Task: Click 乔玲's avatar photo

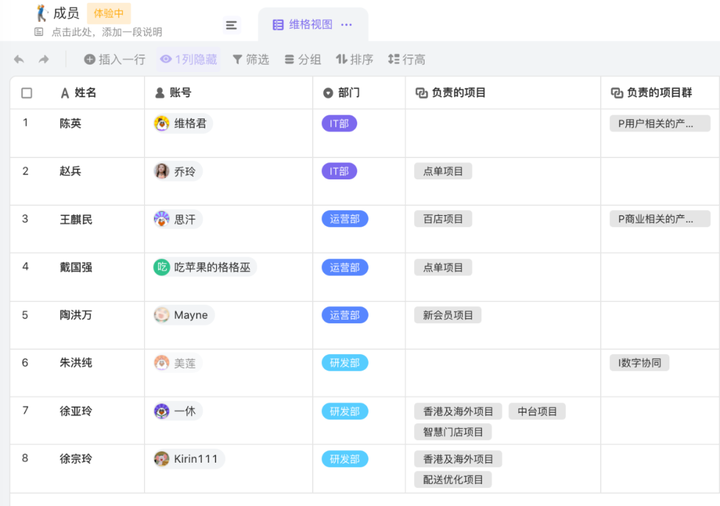Action: pos(162,171)
